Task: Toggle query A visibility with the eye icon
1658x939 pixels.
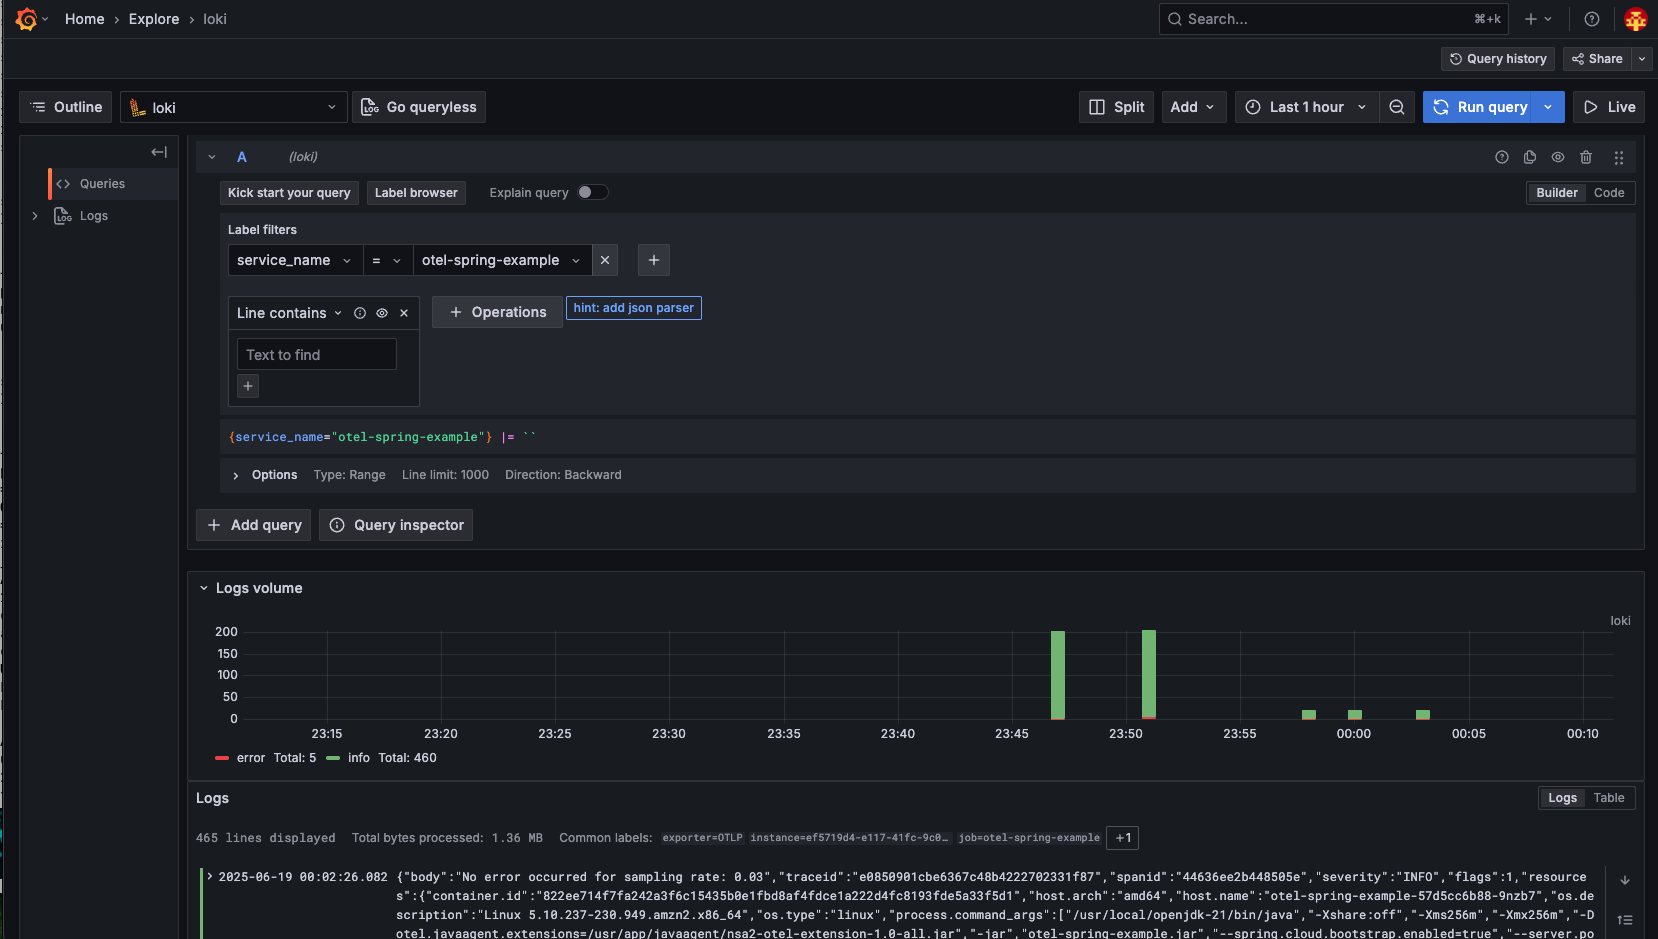Action: click(1558, 157)
